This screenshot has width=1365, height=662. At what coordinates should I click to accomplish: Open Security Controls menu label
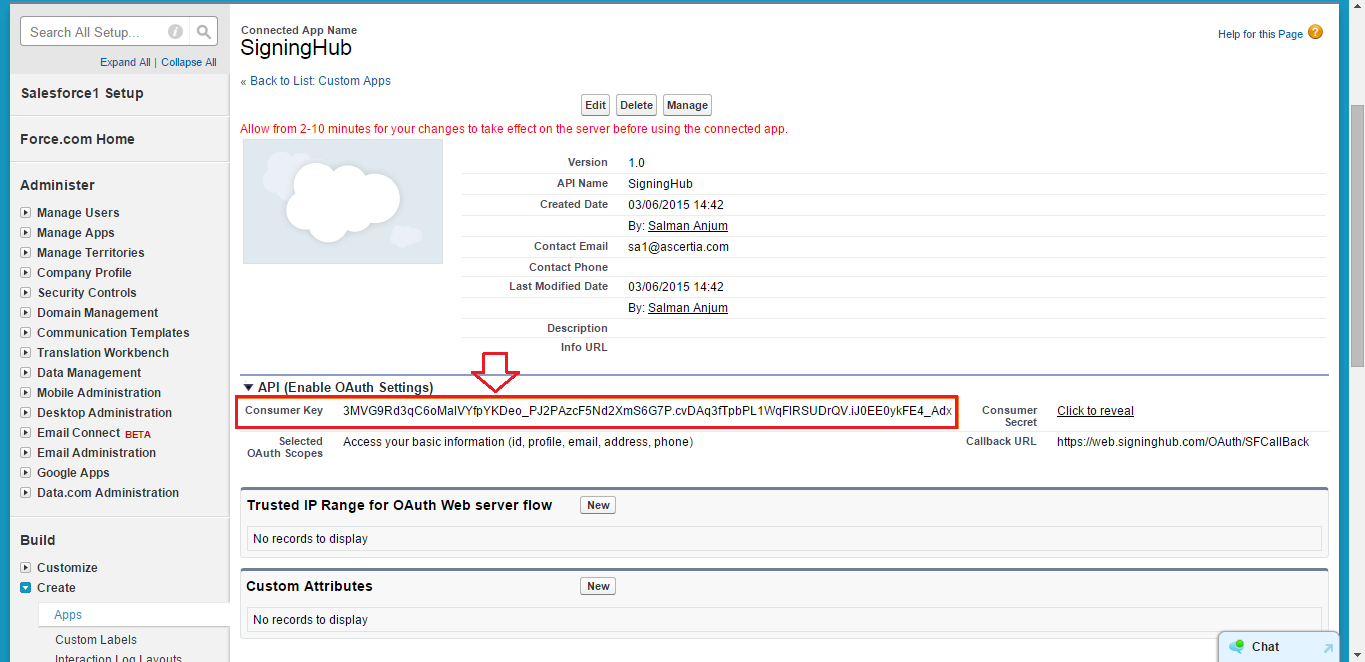(x=87, y=293)
